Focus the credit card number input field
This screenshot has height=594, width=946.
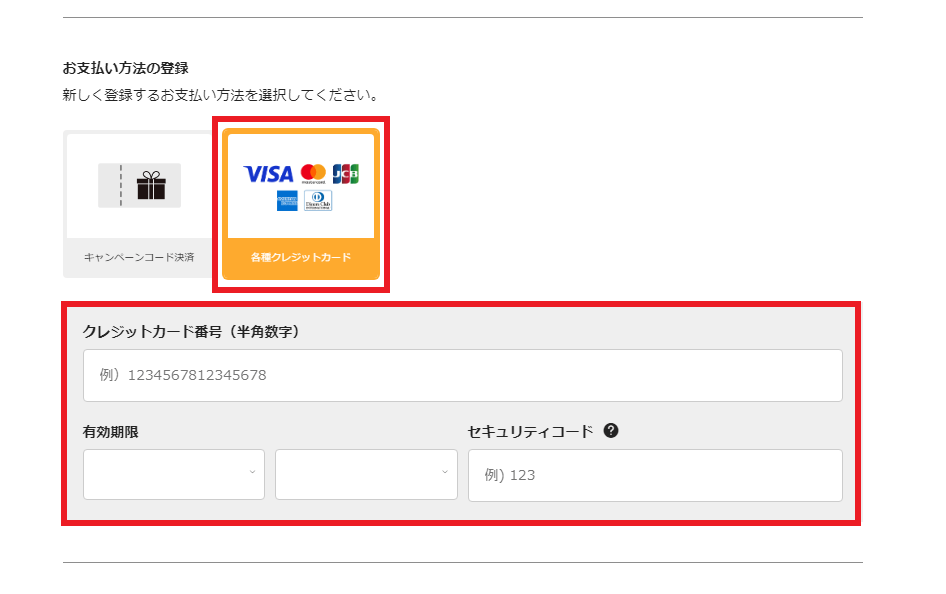pos(463,375)
